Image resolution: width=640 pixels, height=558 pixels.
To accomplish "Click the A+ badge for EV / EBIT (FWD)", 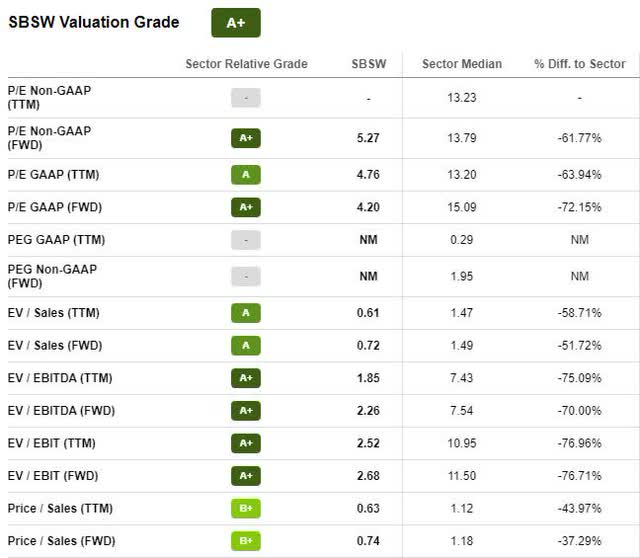I will pos(246,476).
